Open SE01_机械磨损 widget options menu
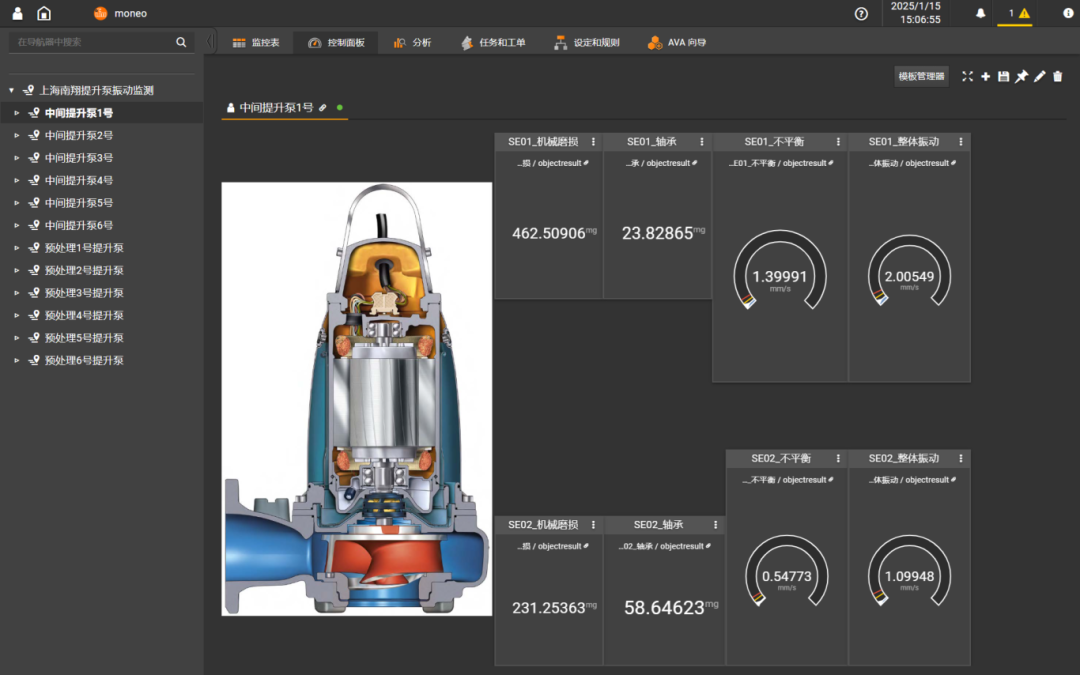This screenshot has width=1080, height=675. tap(593, 142)
